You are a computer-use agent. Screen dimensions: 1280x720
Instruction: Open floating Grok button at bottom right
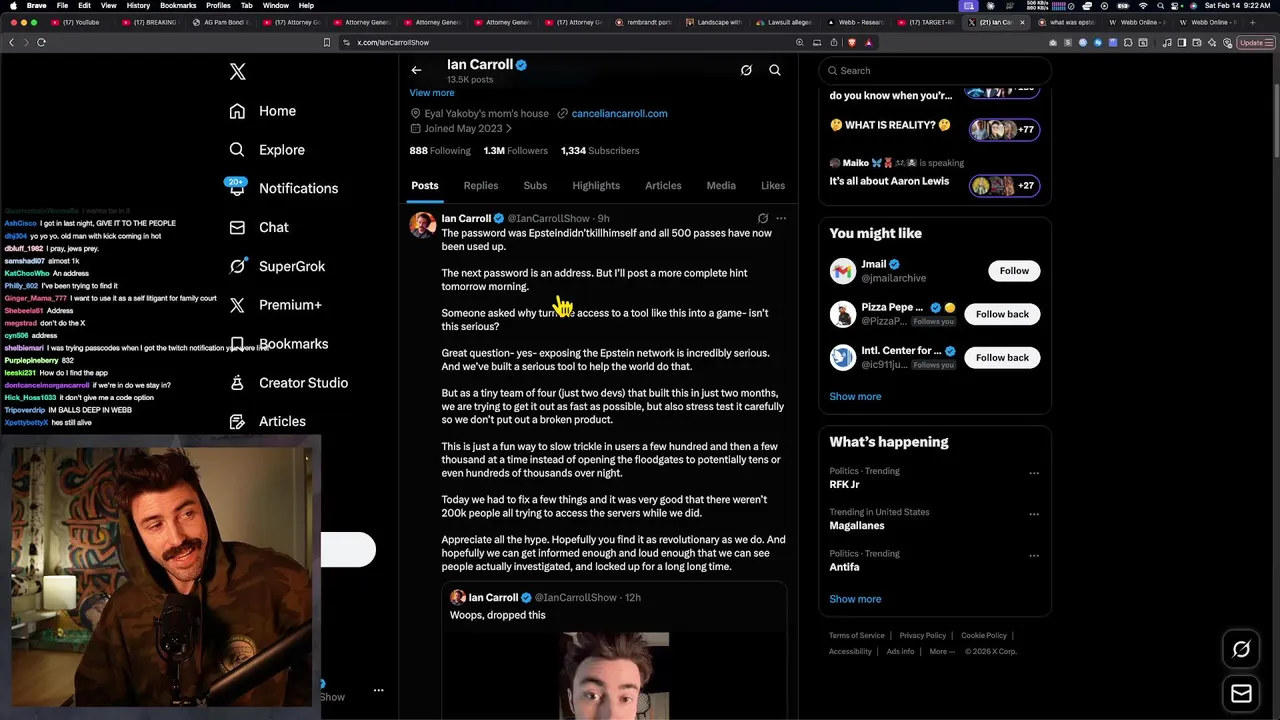point(1241,649)
